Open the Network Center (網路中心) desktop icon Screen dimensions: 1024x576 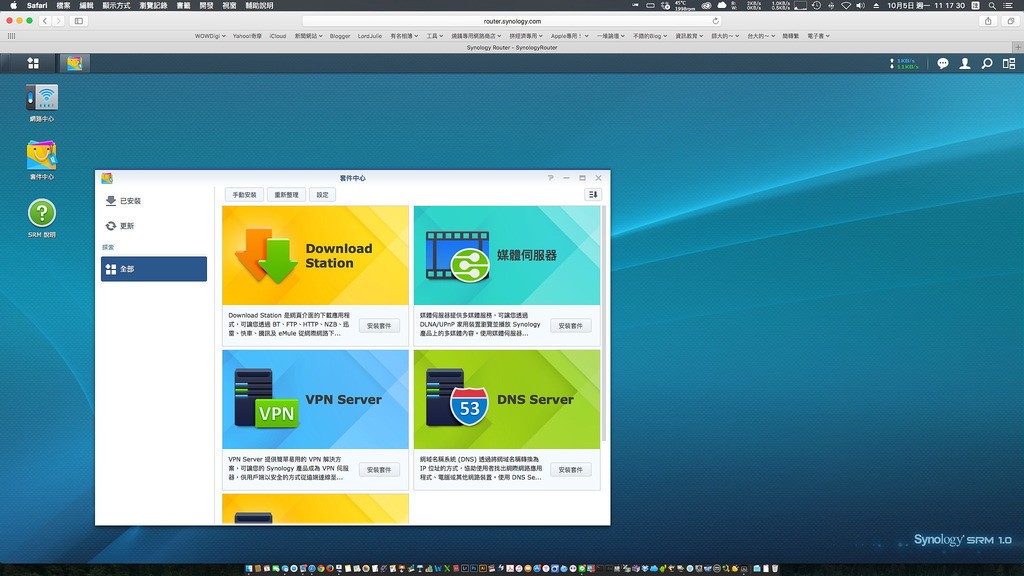[x=42, y=103]
